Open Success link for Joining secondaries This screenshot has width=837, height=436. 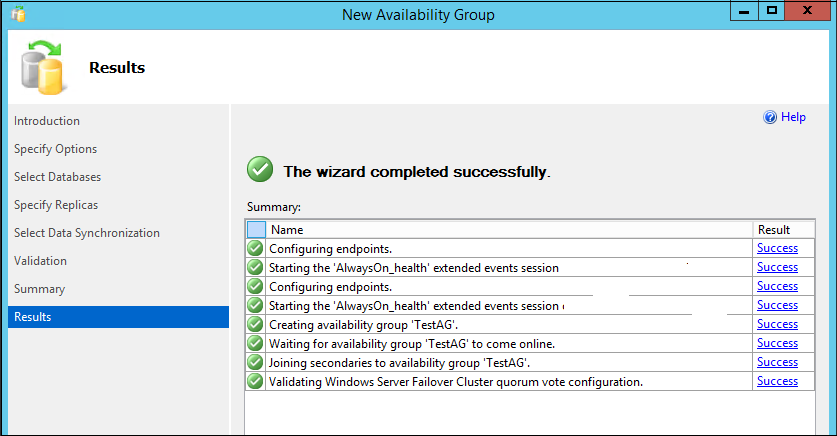[777, 362]
